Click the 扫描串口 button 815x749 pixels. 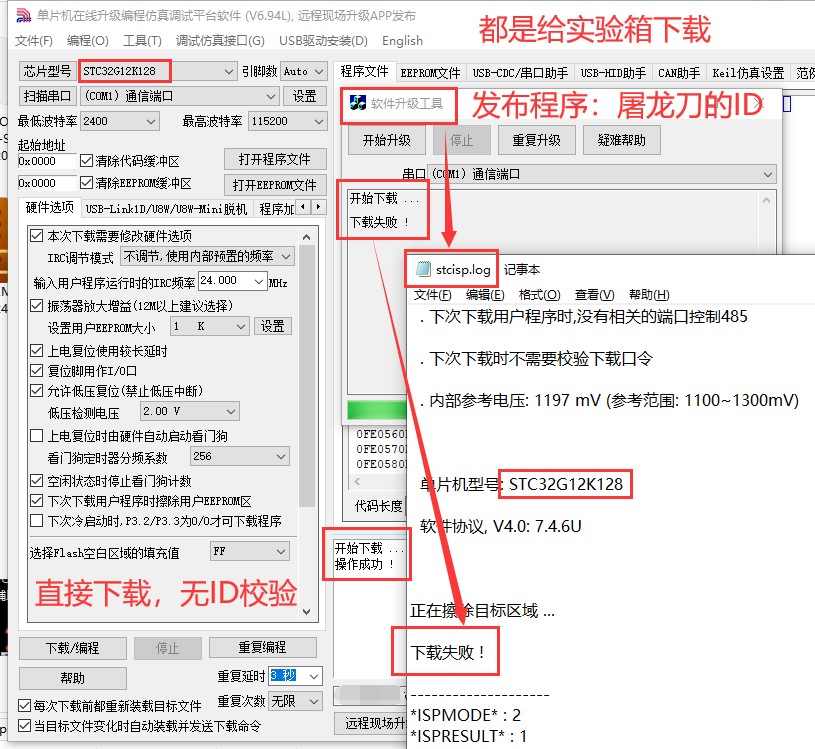(47, 96)
